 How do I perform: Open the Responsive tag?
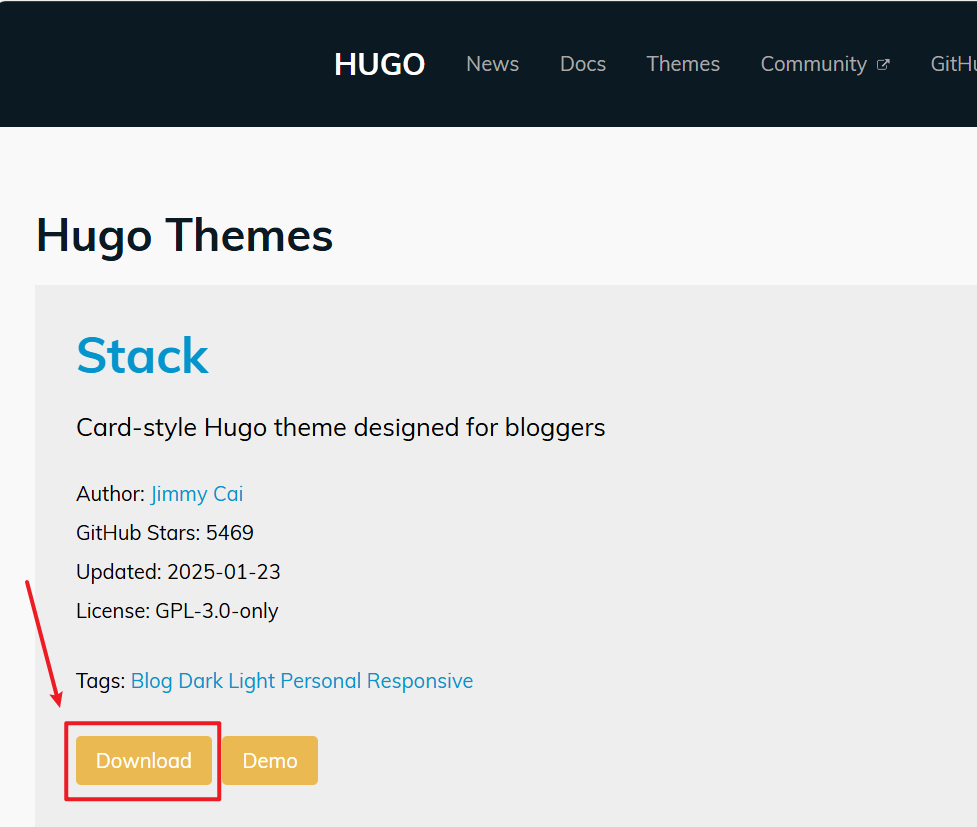(420, 681)
